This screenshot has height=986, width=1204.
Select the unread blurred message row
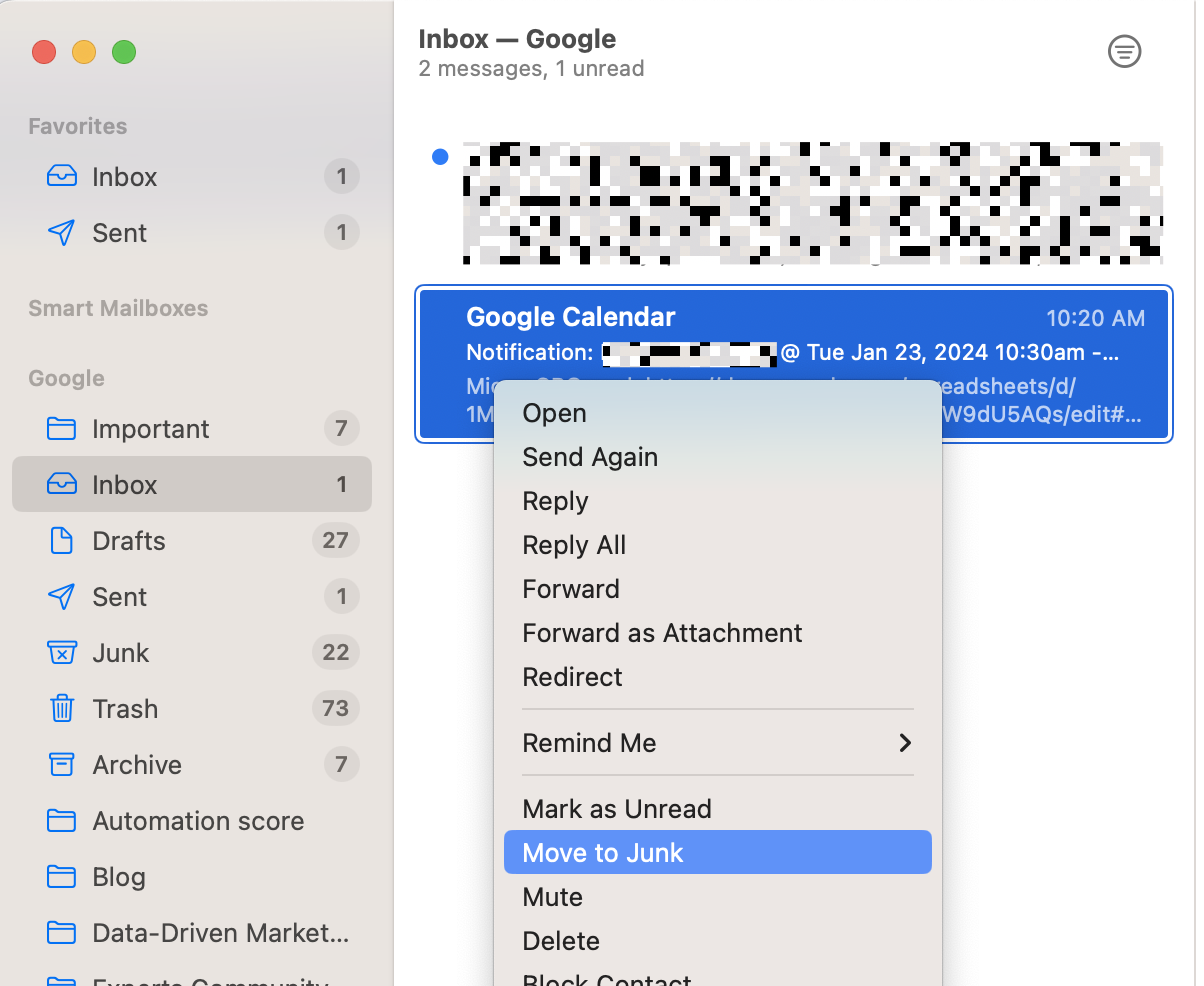pos(794,204)
